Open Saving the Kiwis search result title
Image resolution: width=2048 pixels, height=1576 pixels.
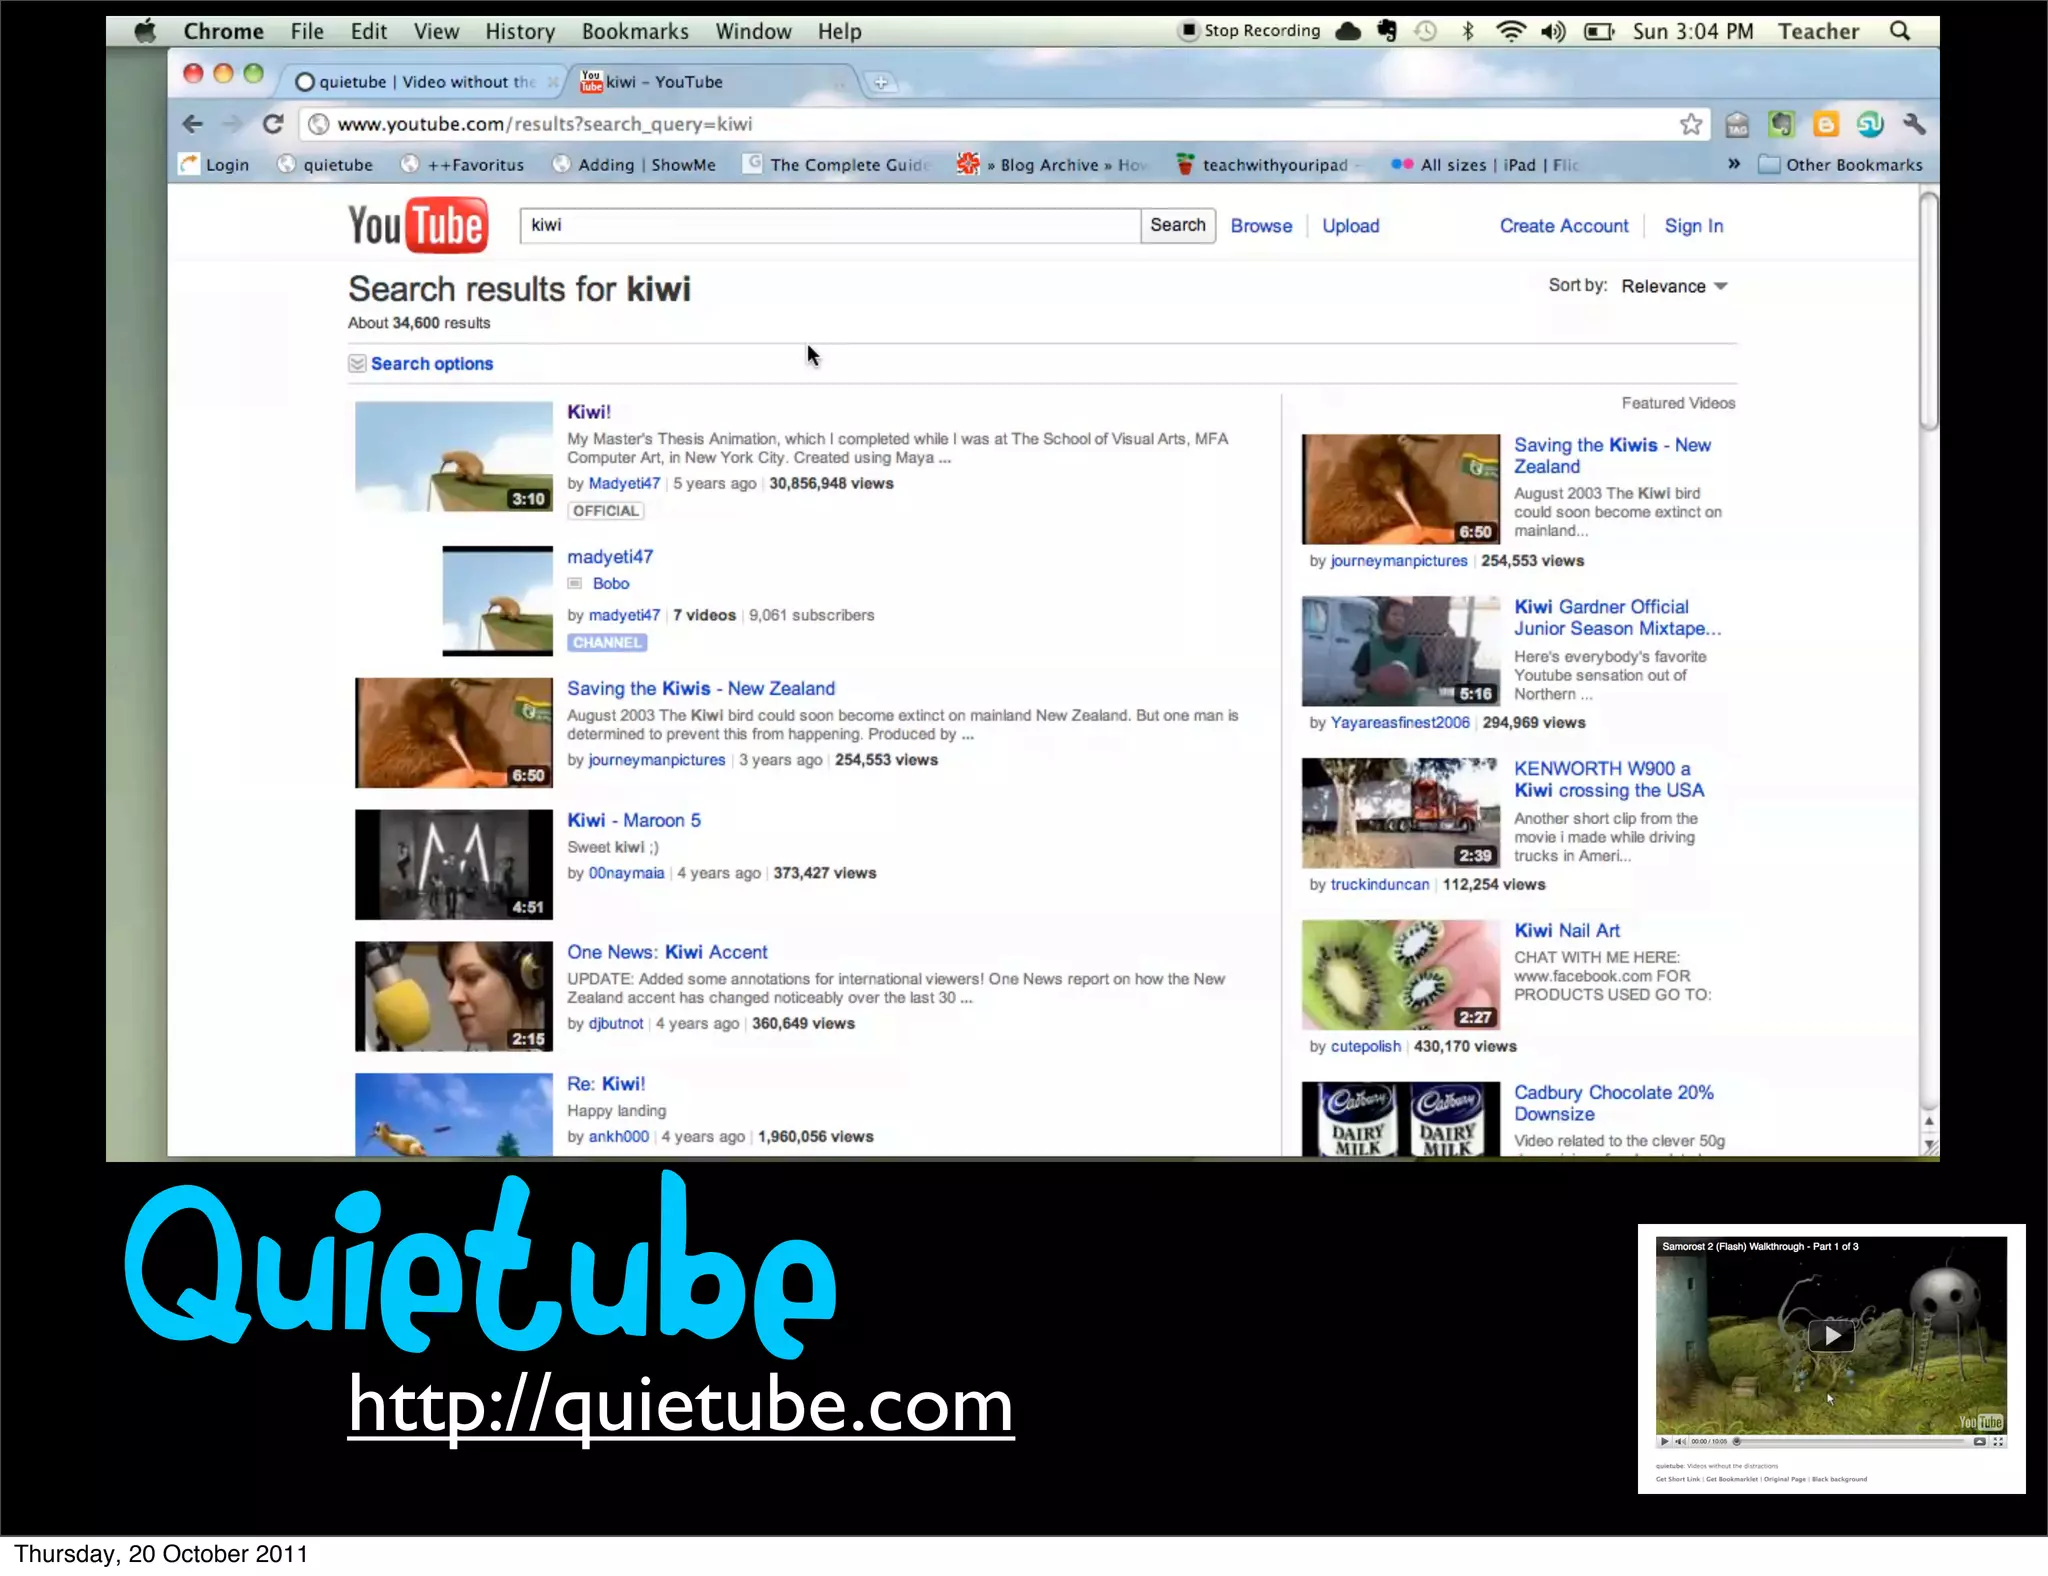pos(701,688)
